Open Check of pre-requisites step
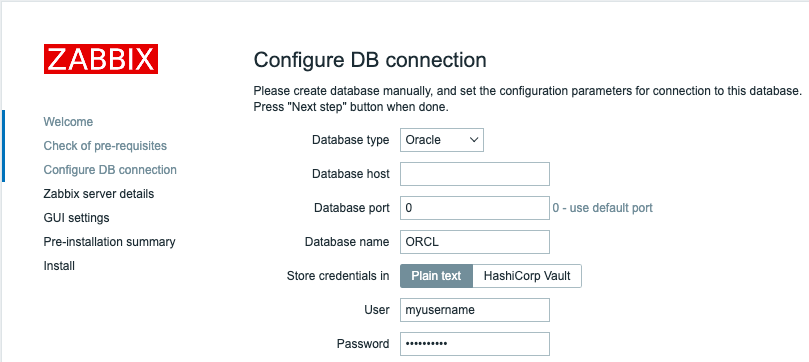 pos(105,146)
